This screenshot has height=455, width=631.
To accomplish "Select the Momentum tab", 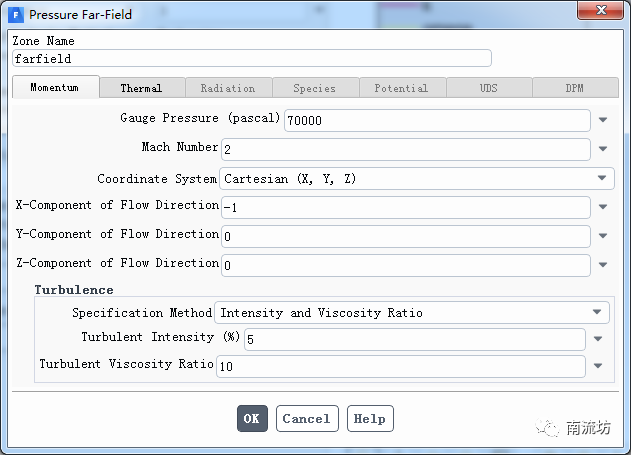I will (55, 88).
